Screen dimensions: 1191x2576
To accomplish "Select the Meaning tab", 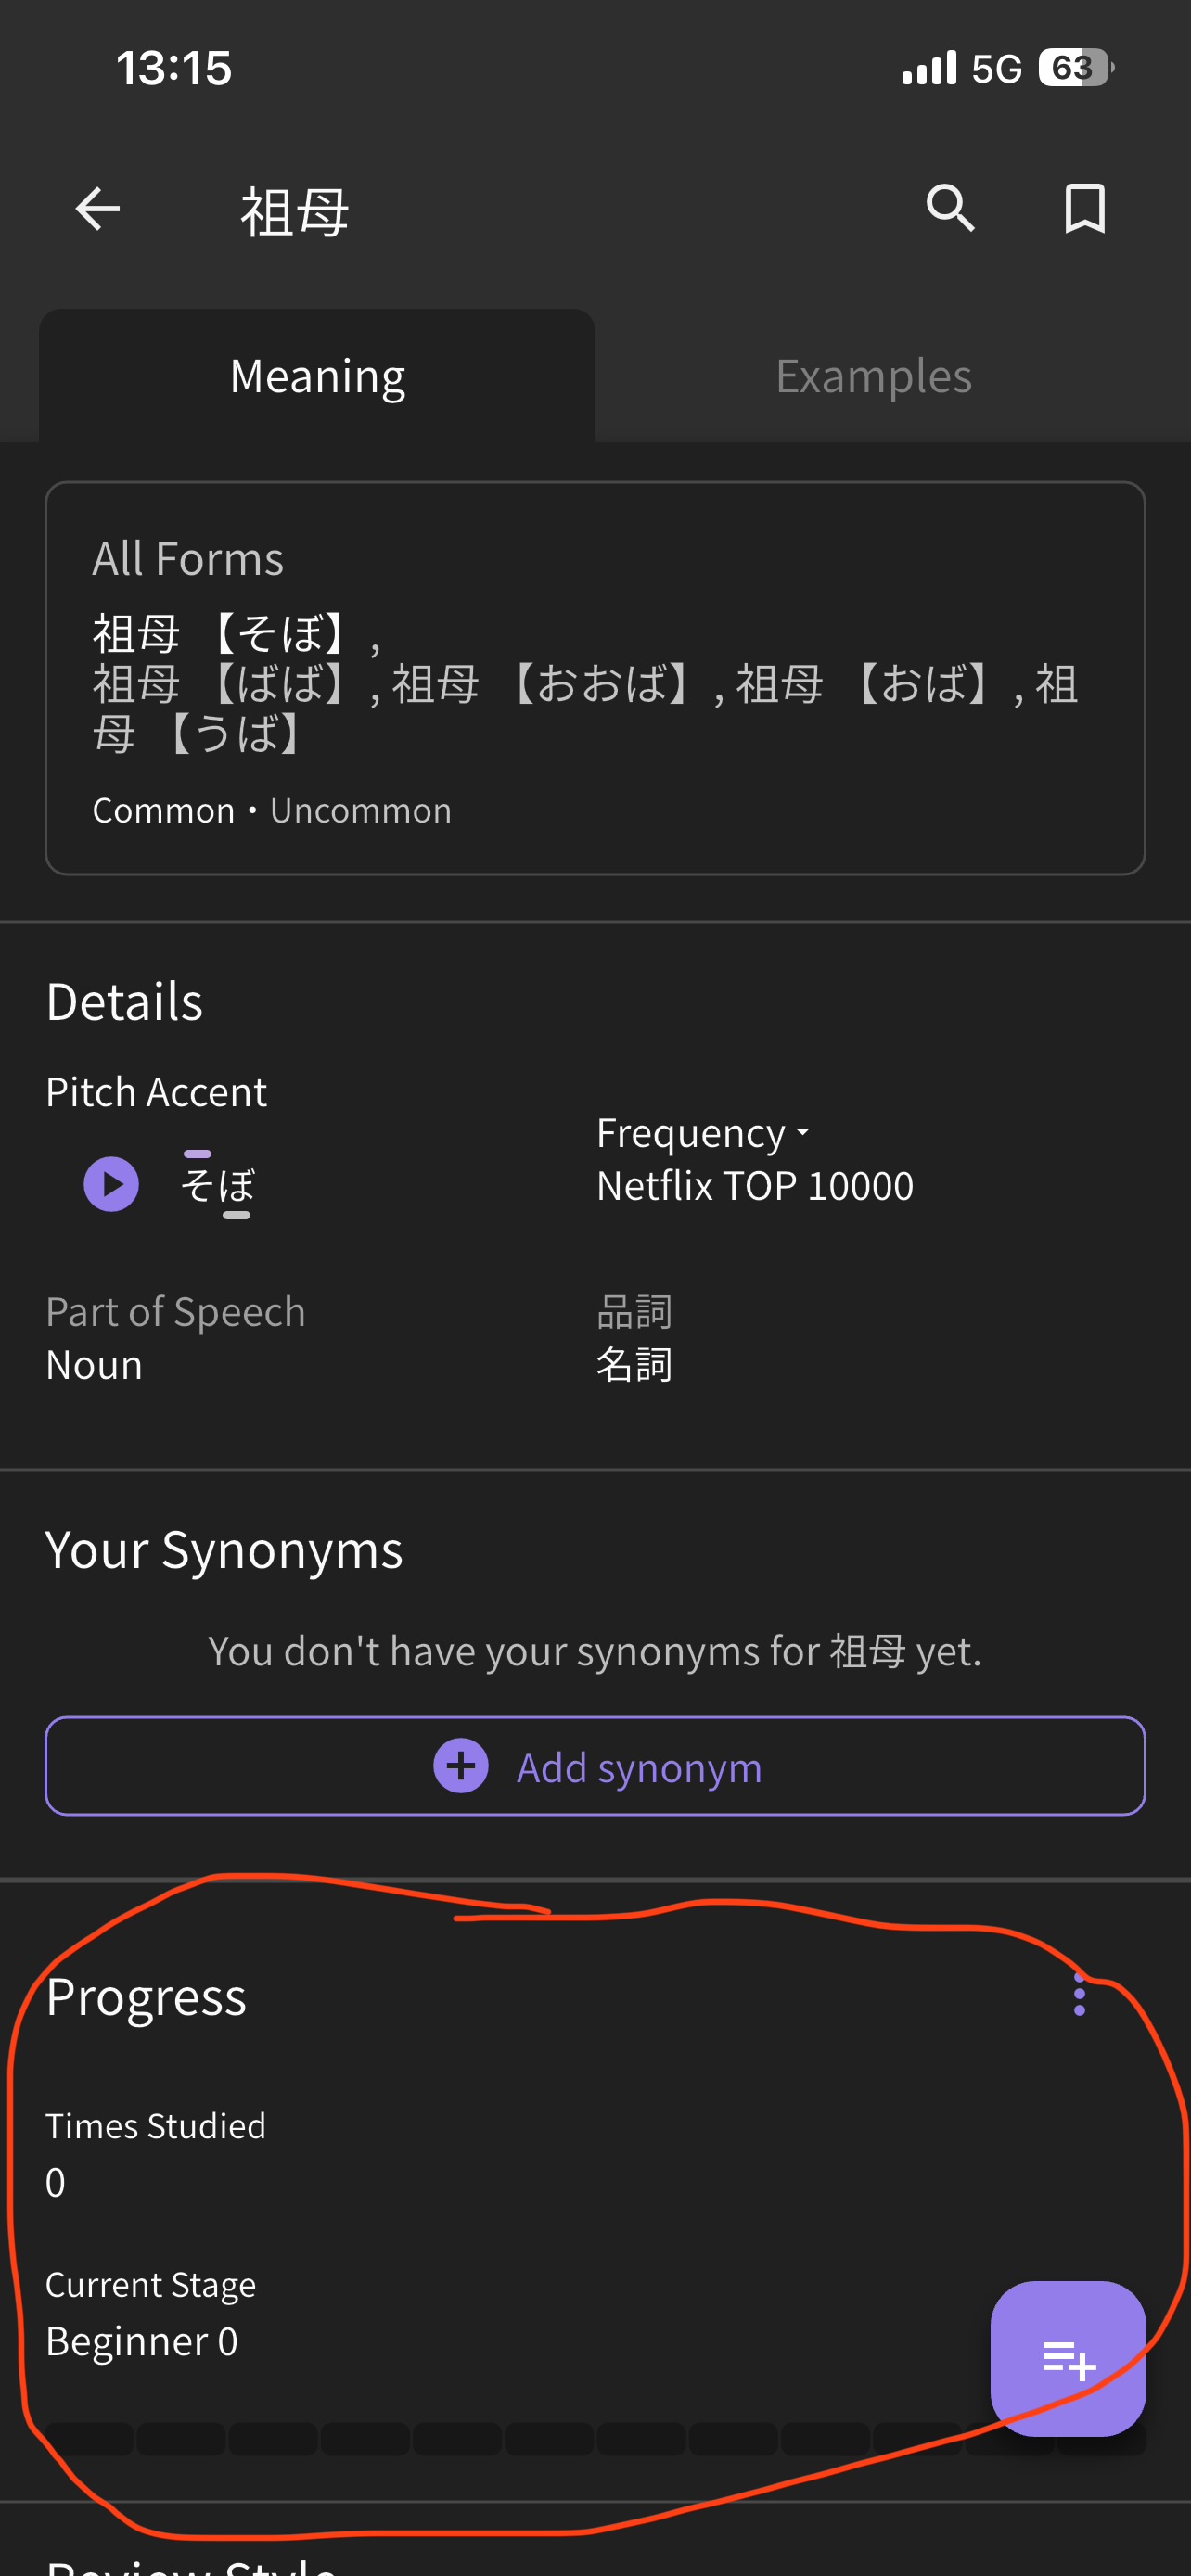I will tap(317, 376).
